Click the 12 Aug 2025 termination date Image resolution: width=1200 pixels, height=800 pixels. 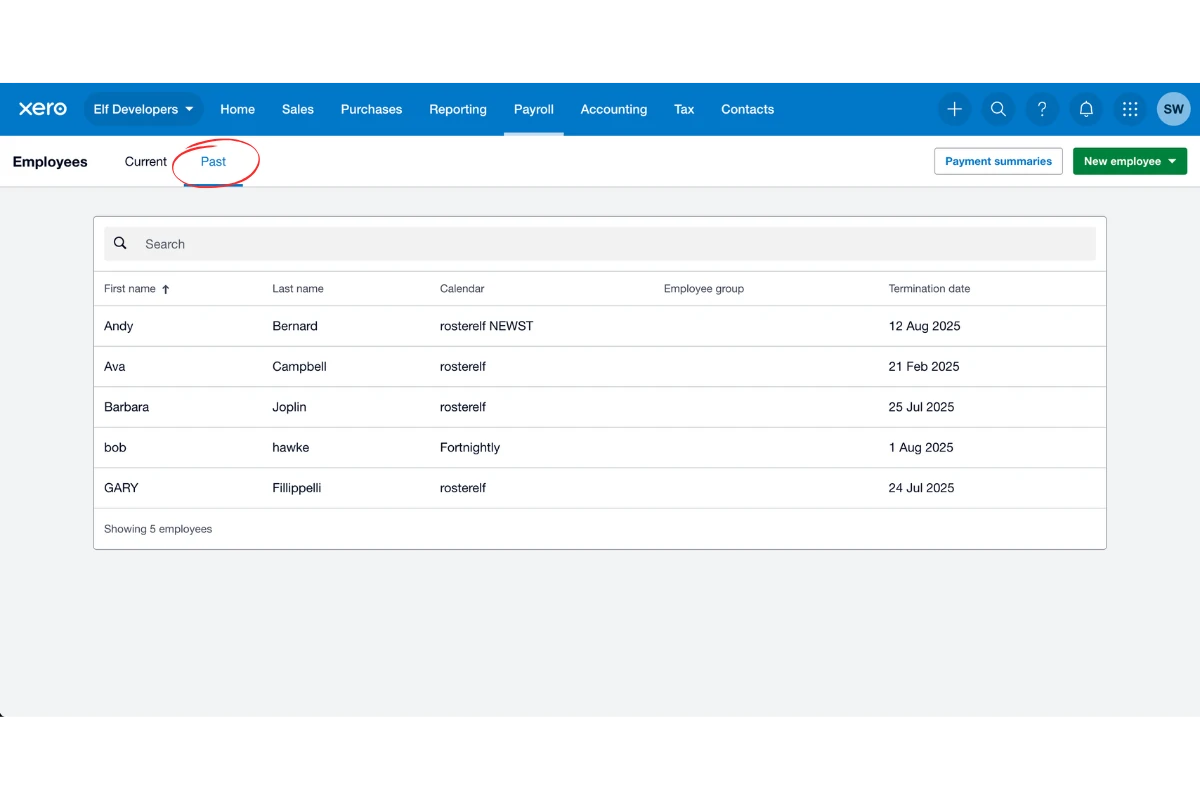click(924, 326)
